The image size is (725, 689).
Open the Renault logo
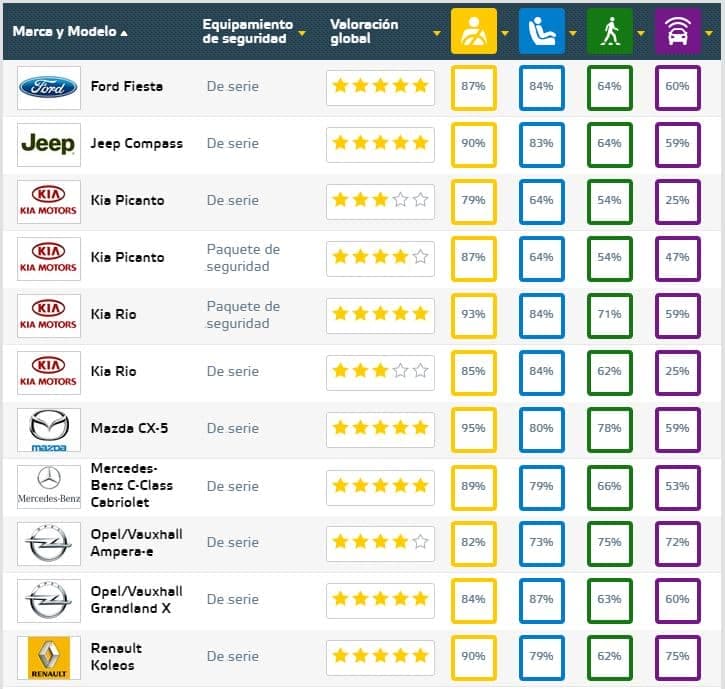[48, 657]
